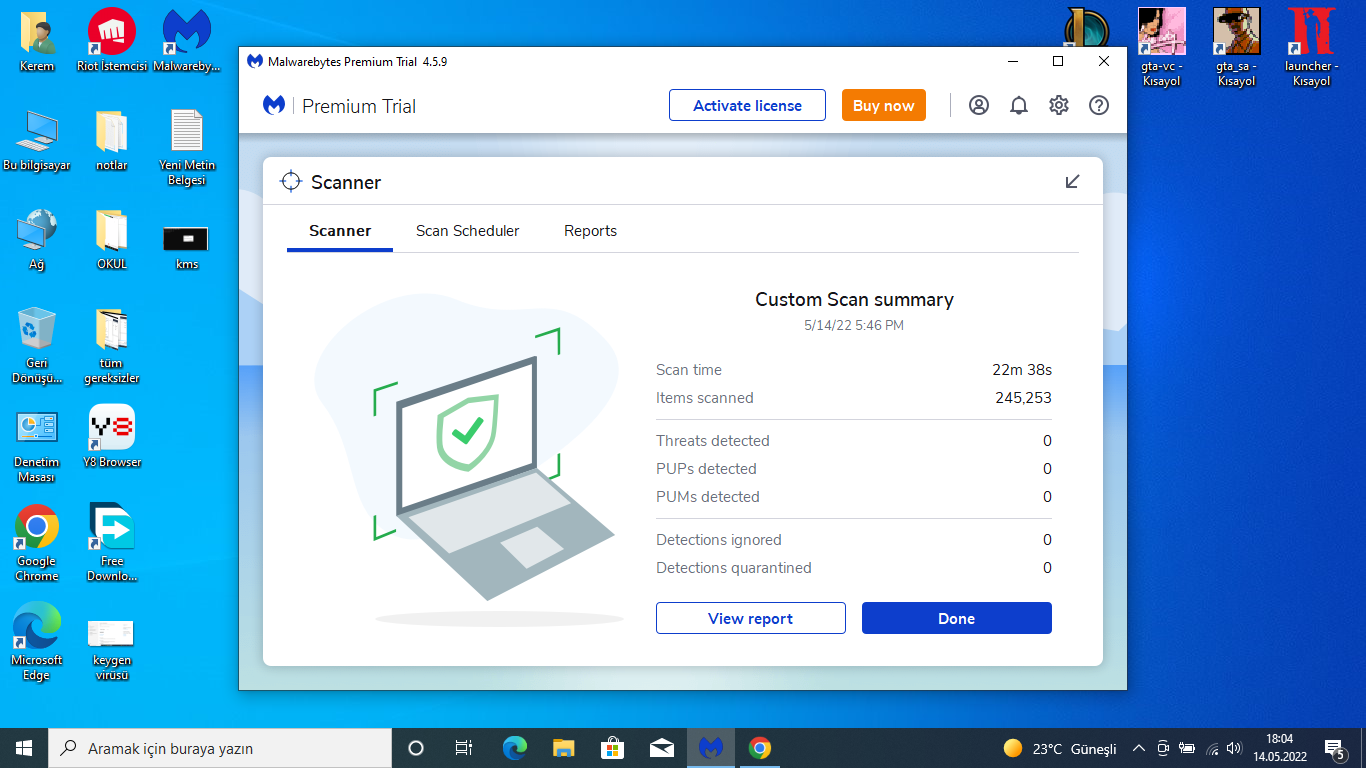Open the Wi-Fi network tray icon
The height and width of the screenshot is (768, 1366).
coord(1212,748)
